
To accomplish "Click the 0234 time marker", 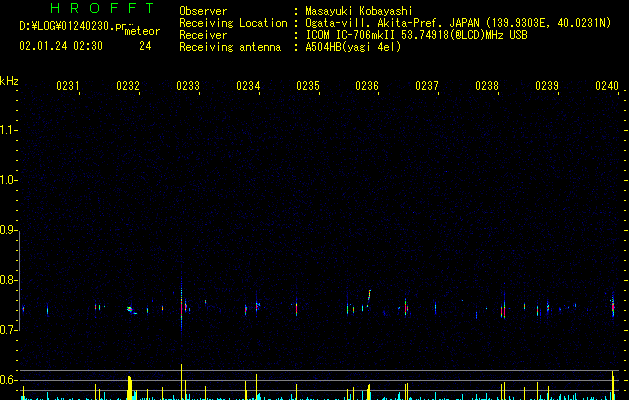I will [x=248, y=85].
